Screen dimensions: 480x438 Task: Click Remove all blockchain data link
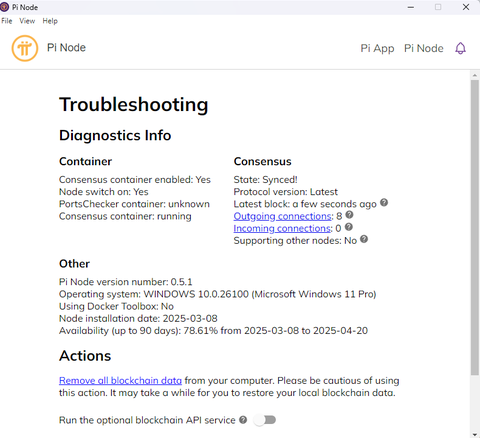[x=120, y=381]
